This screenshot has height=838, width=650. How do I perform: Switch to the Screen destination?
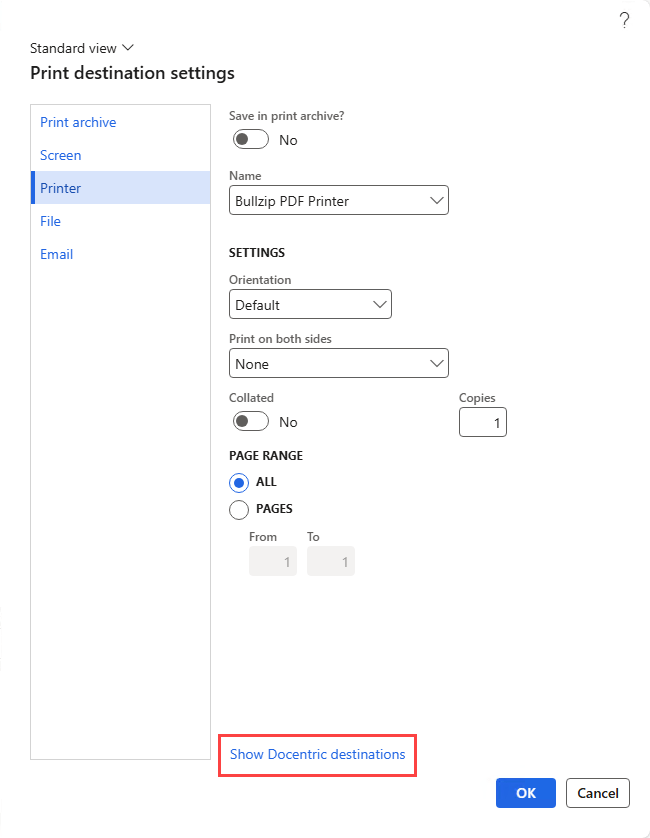point(61,155)
